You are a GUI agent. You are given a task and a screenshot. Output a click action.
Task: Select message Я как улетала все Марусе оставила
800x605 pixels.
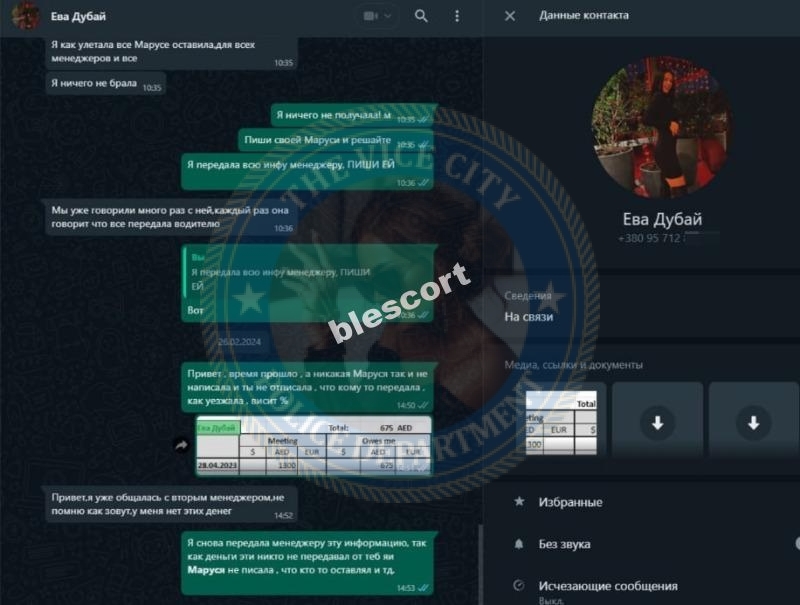click(172, 52)
